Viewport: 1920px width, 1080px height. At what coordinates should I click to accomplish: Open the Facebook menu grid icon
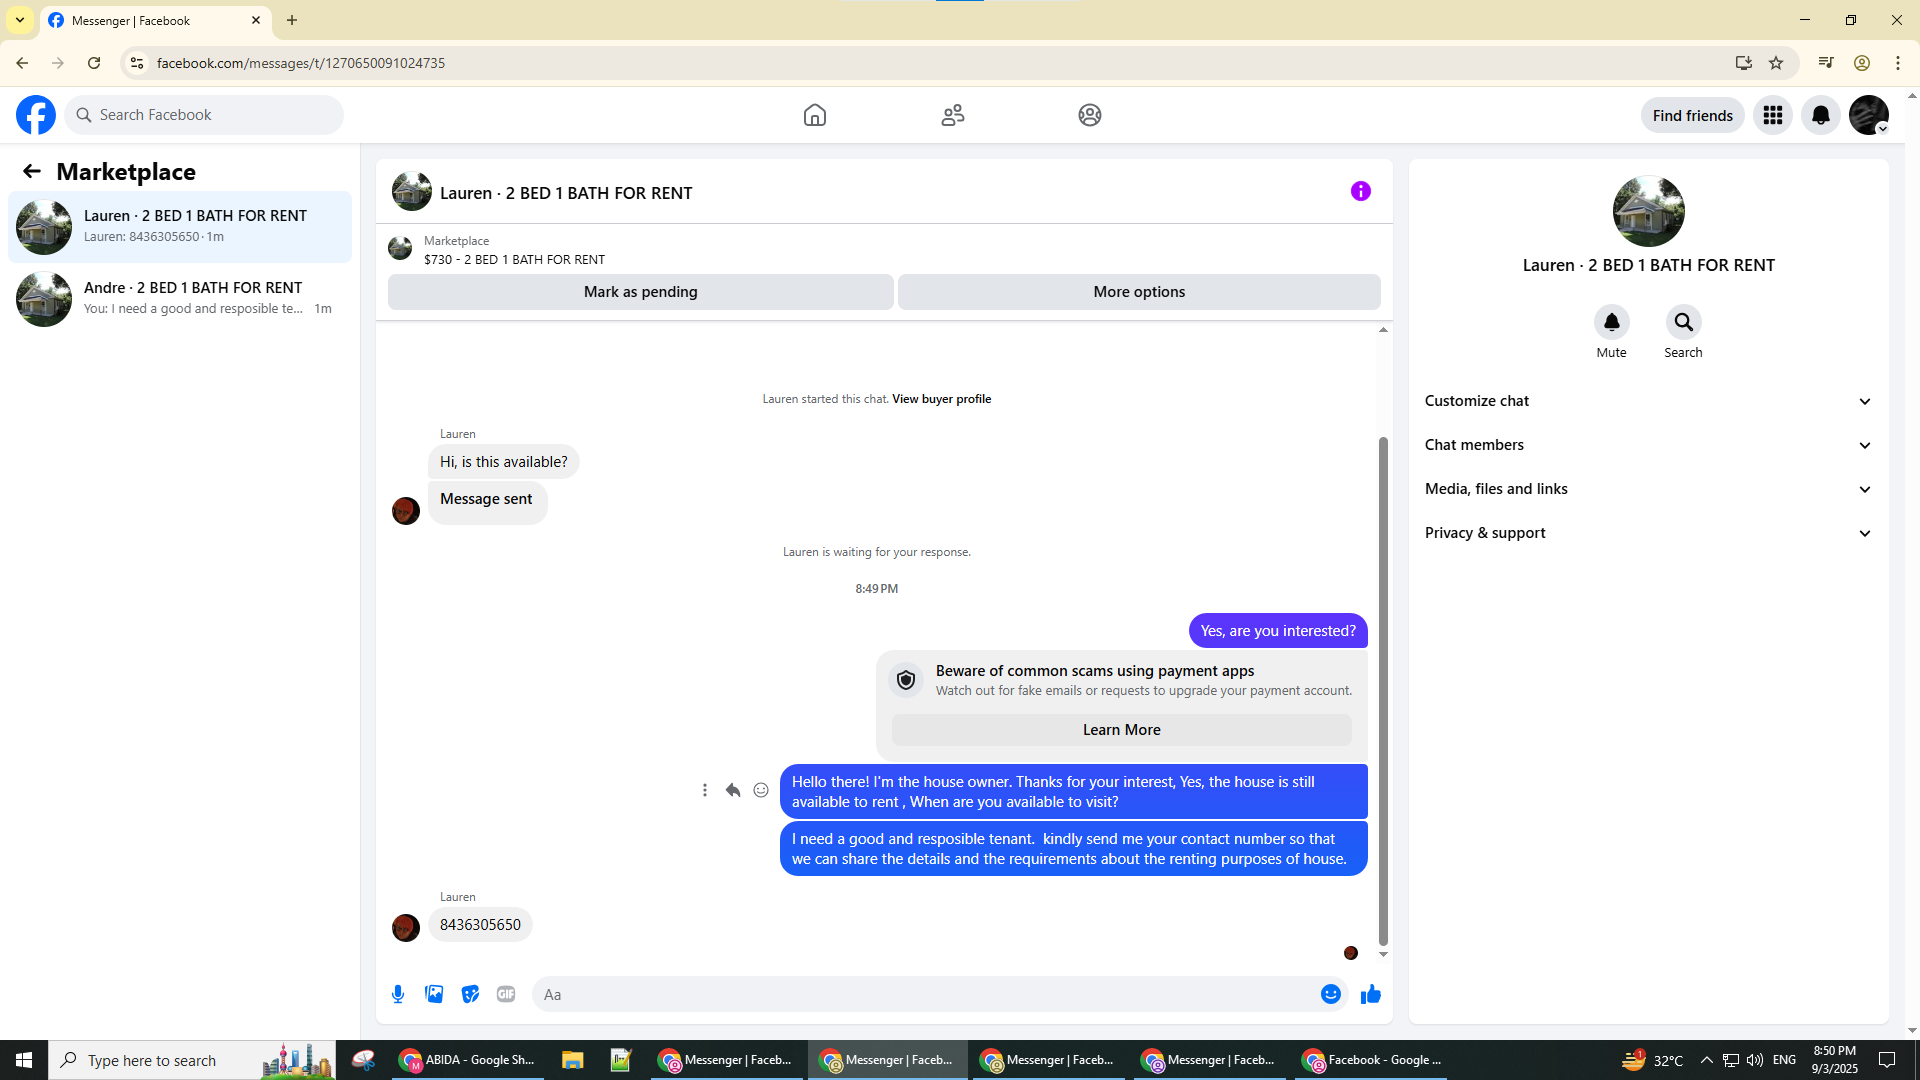coord(1773,115)
